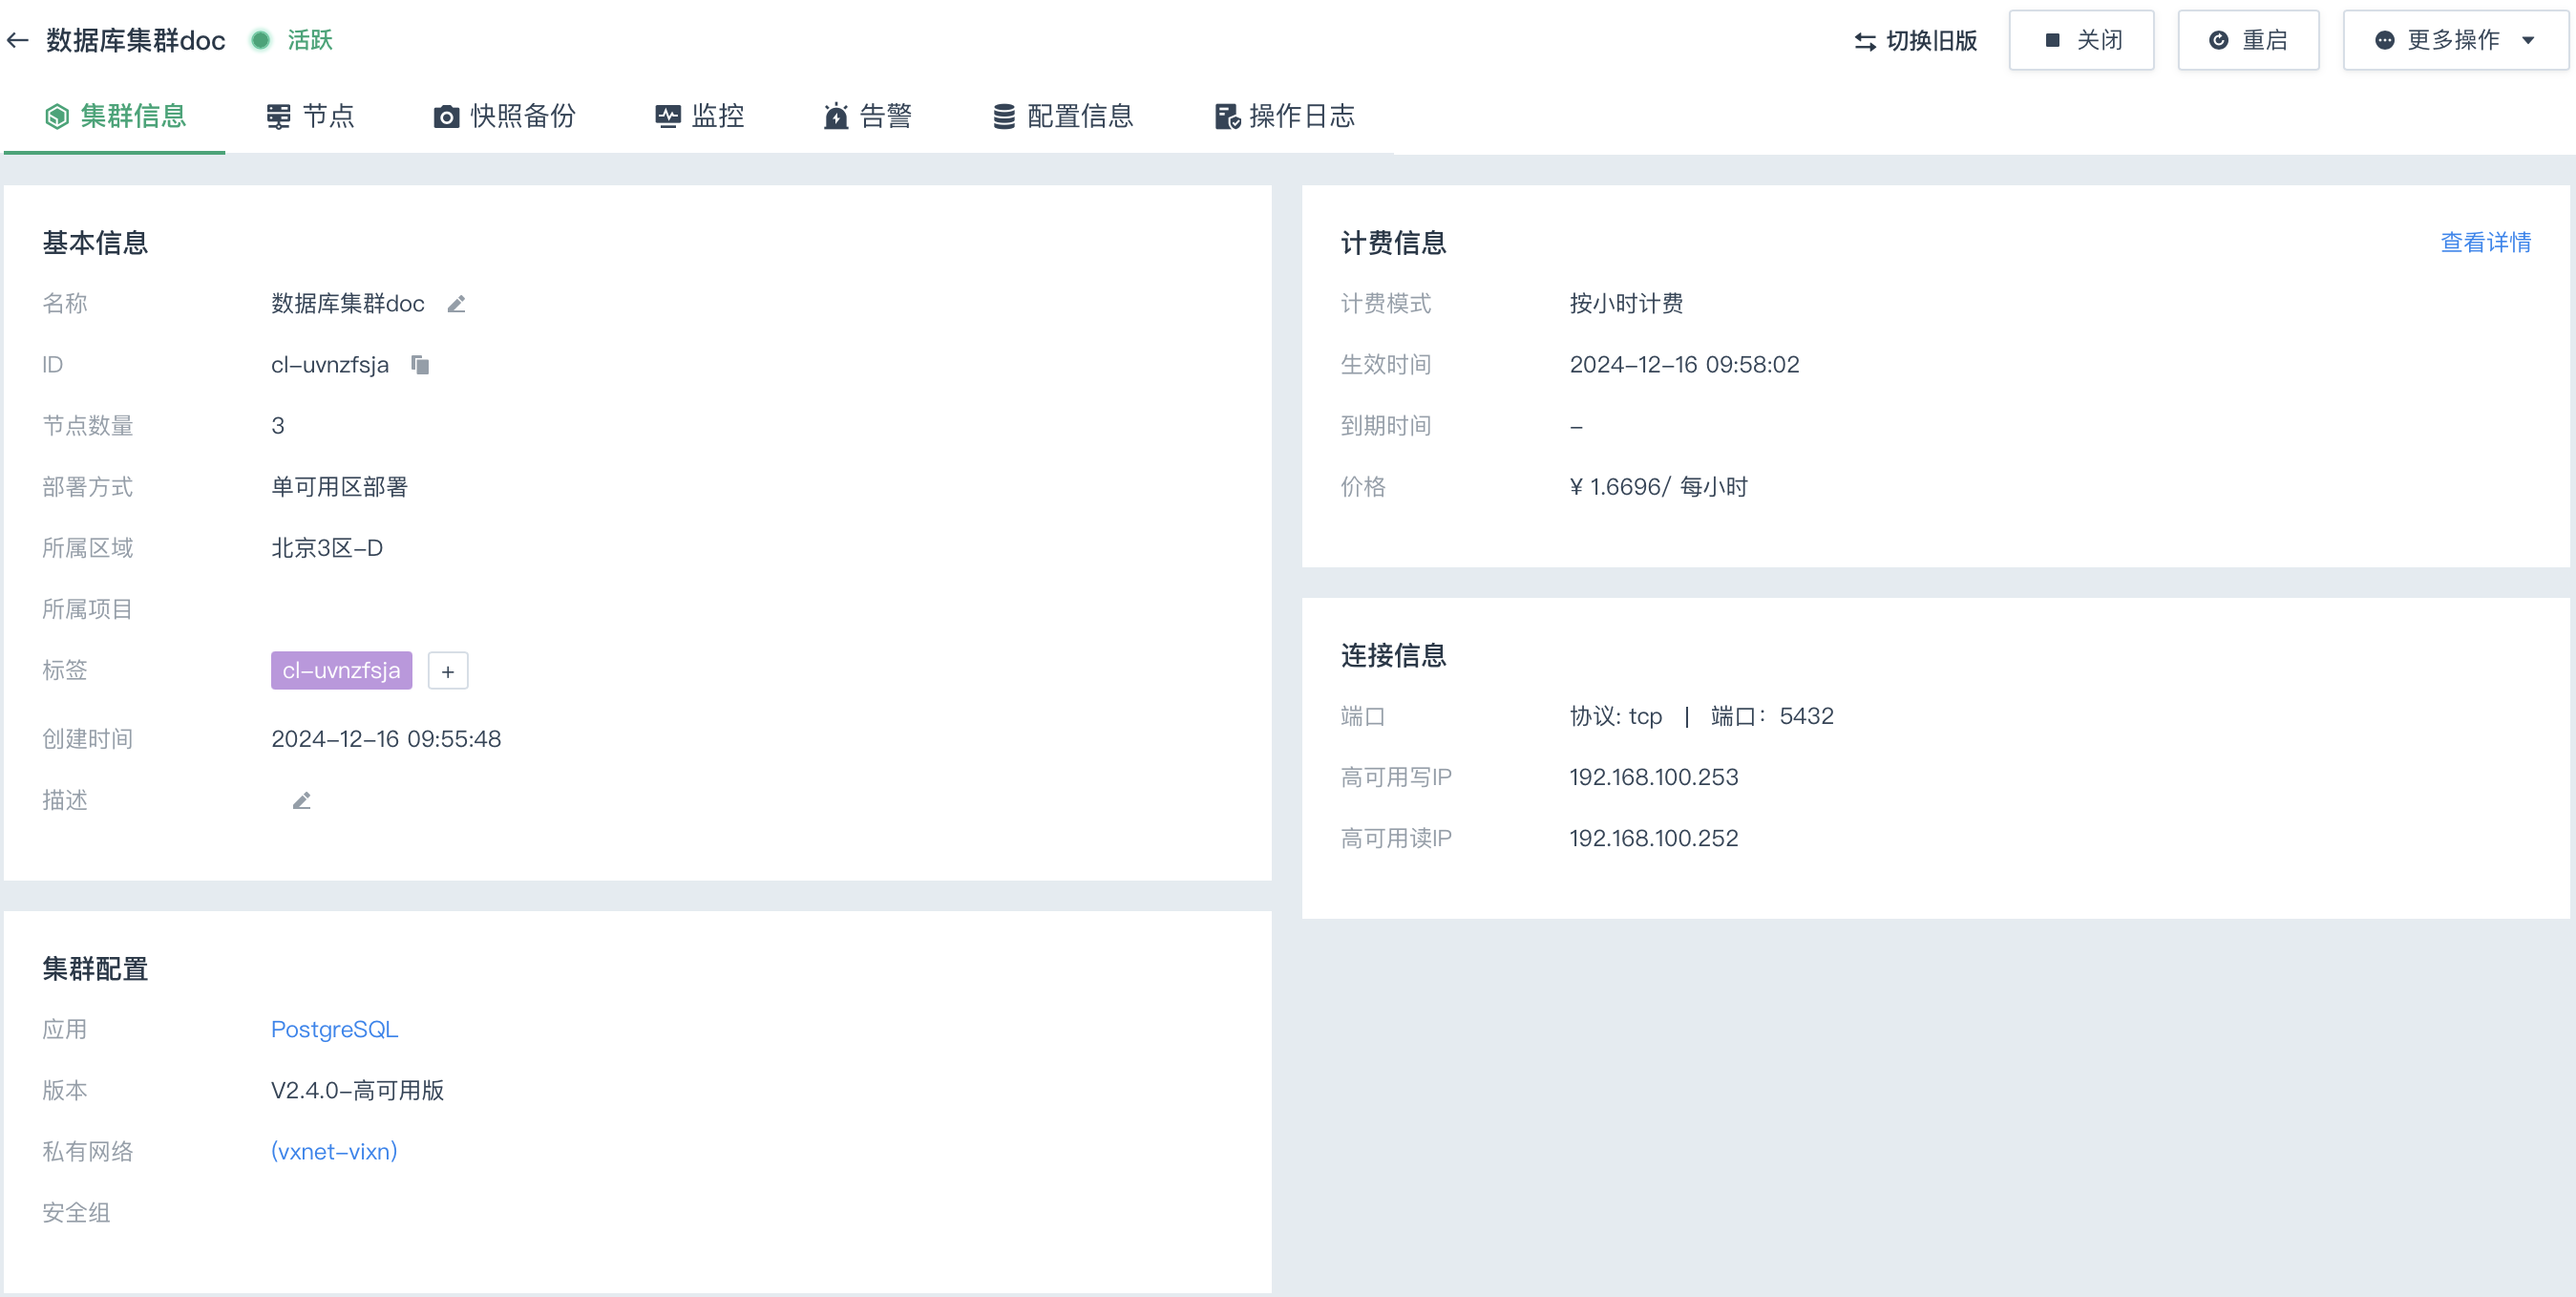Open the 监控 monitoring tab
Viewport: 2576px width, 1297px height.
(x=699, y=116)
